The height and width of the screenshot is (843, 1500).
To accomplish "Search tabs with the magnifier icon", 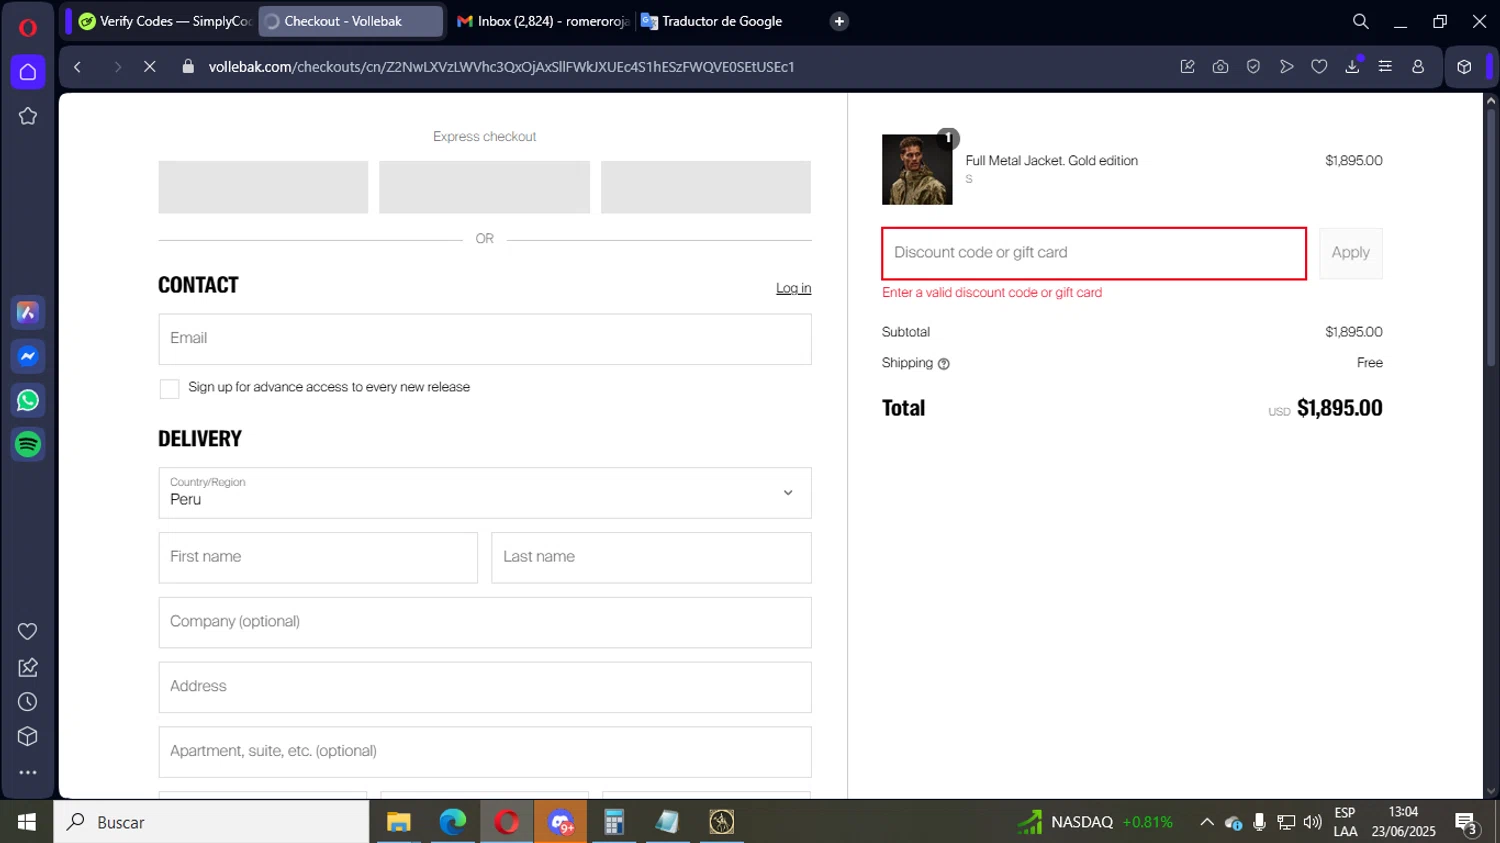I will (1360, 21).
